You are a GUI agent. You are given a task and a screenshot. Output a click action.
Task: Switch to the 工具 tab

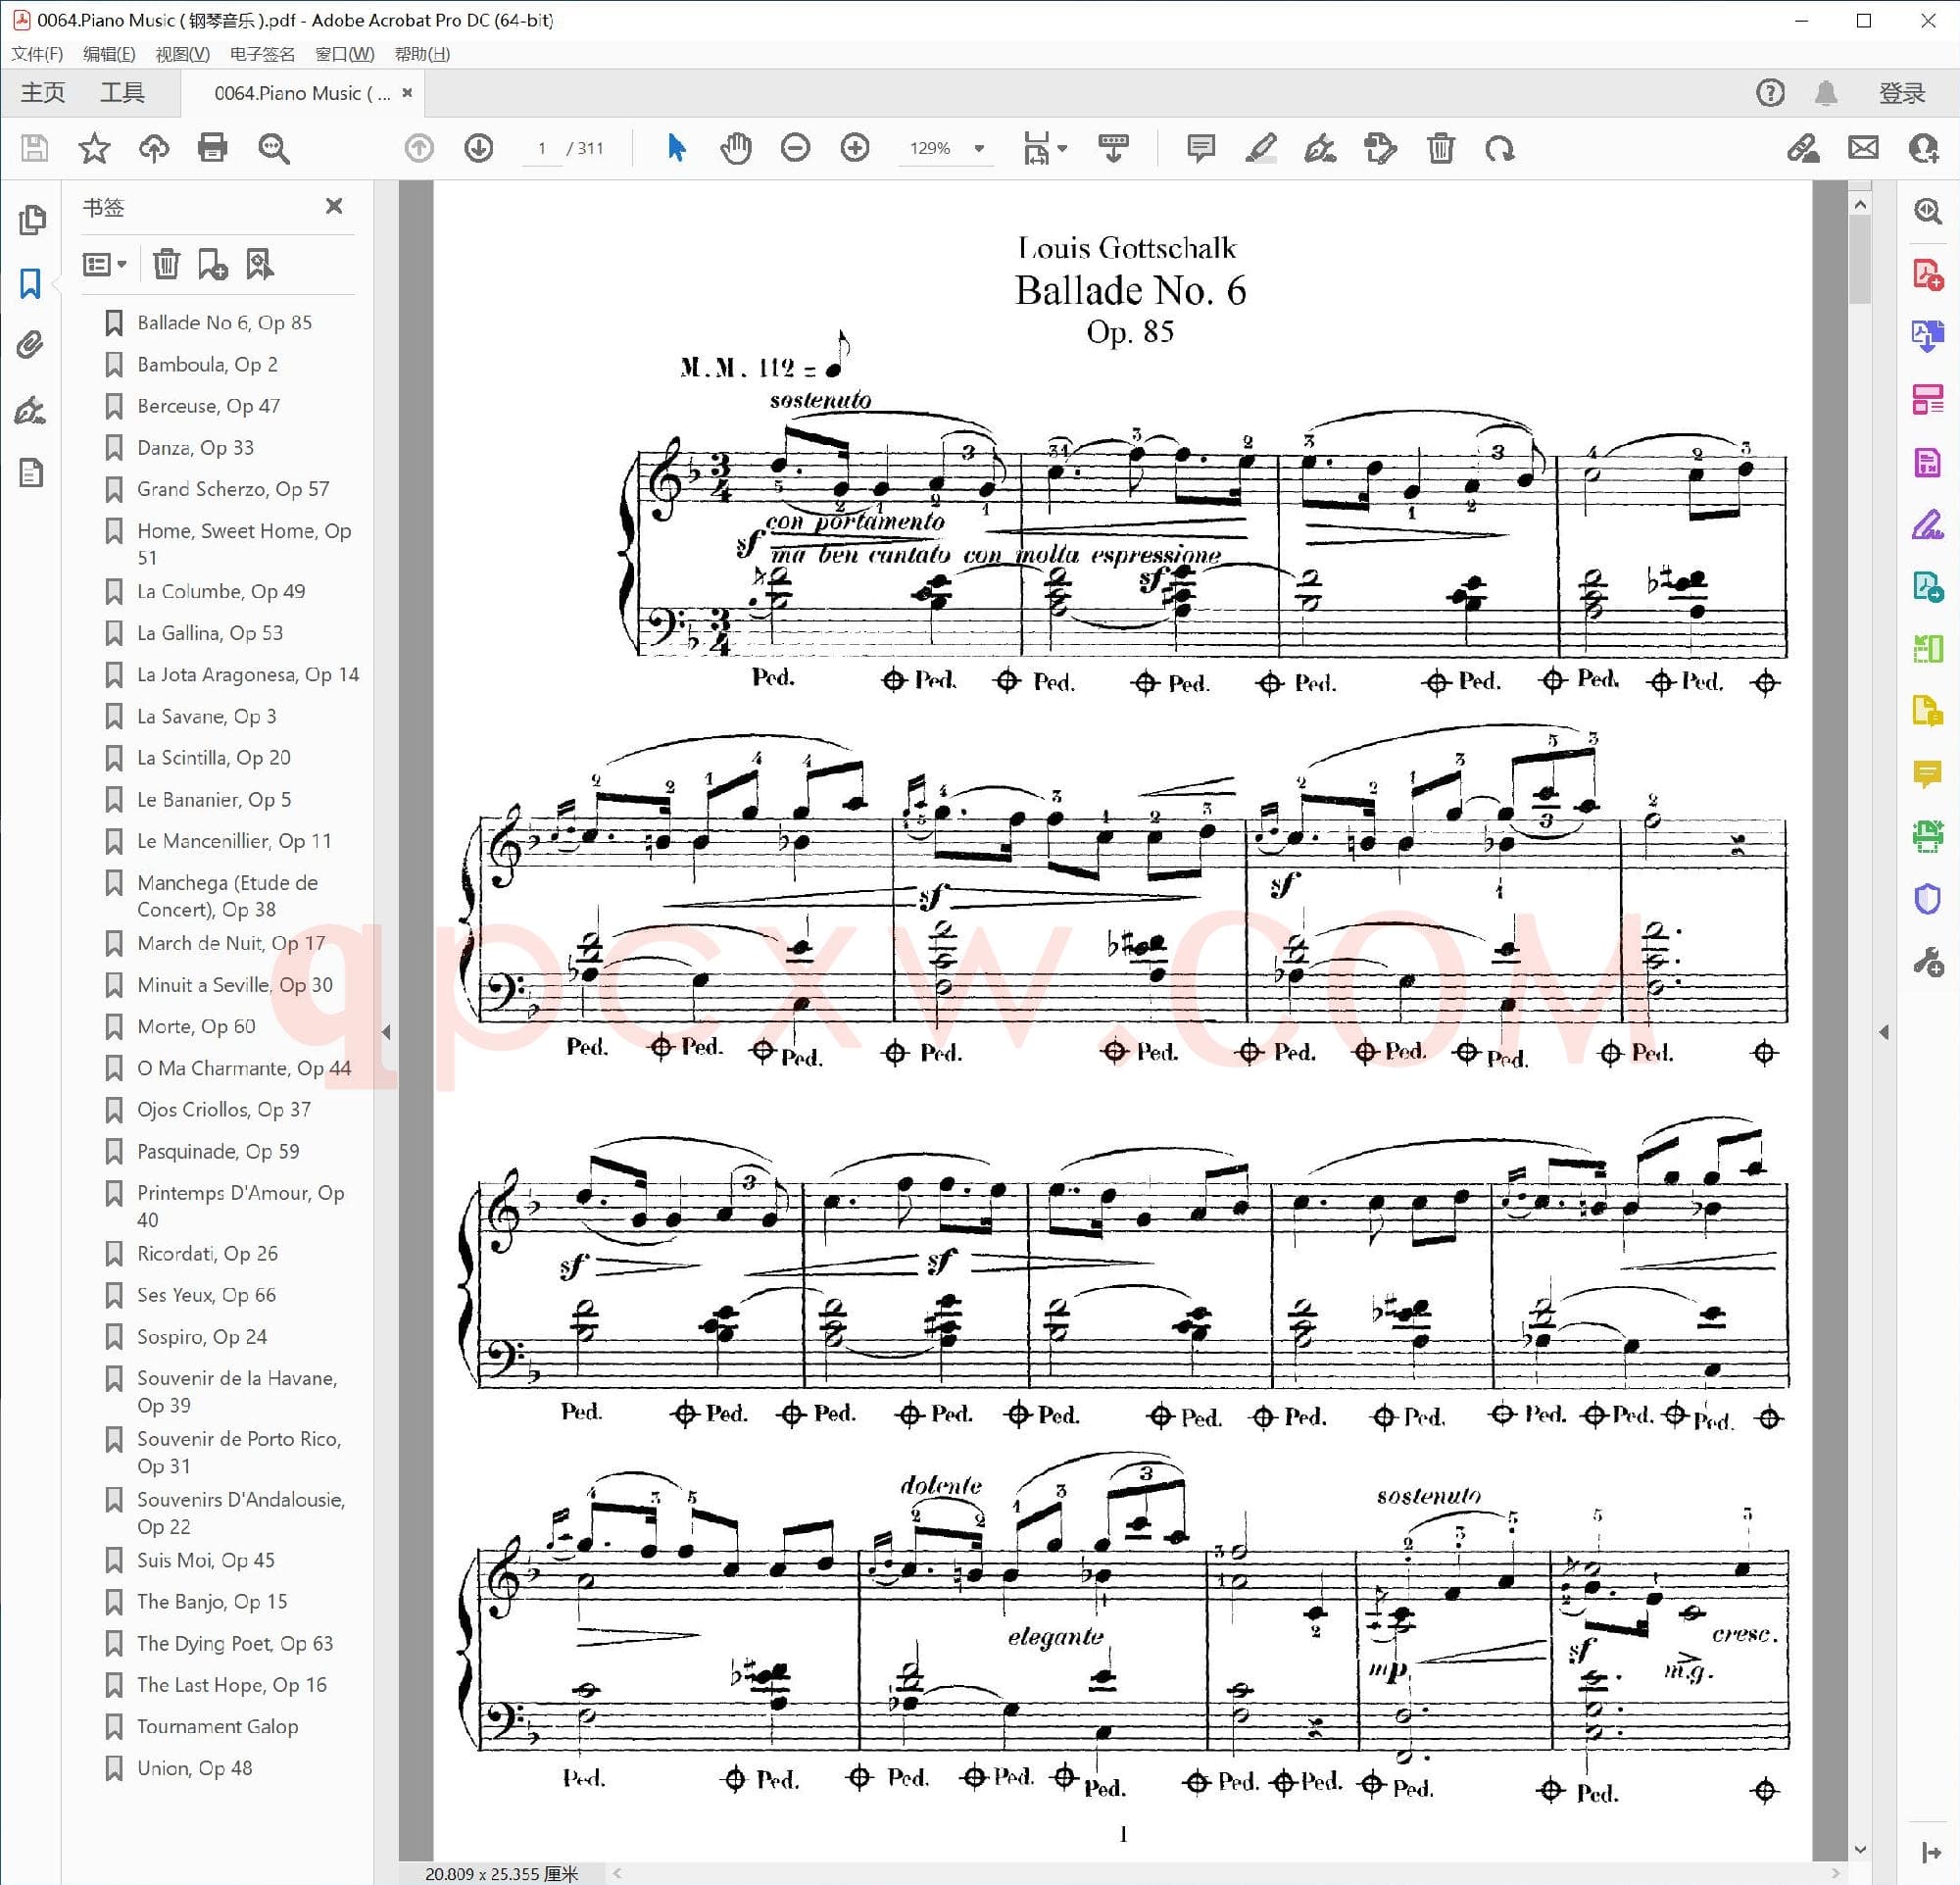(122, 93)
